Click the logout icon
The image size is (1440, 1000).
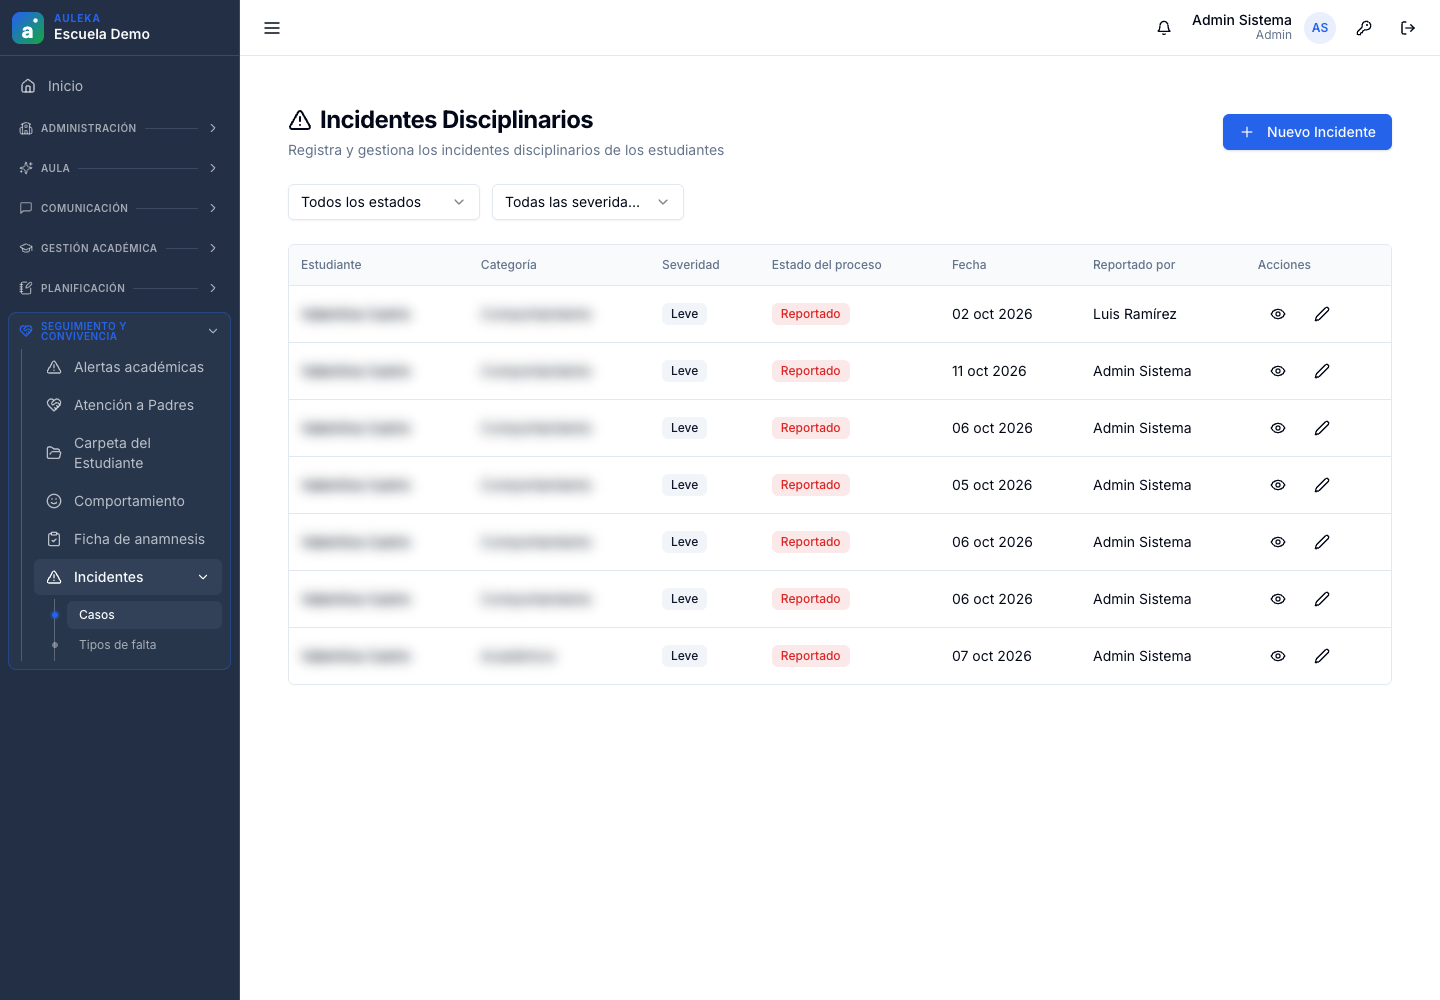coord(1408,28)
